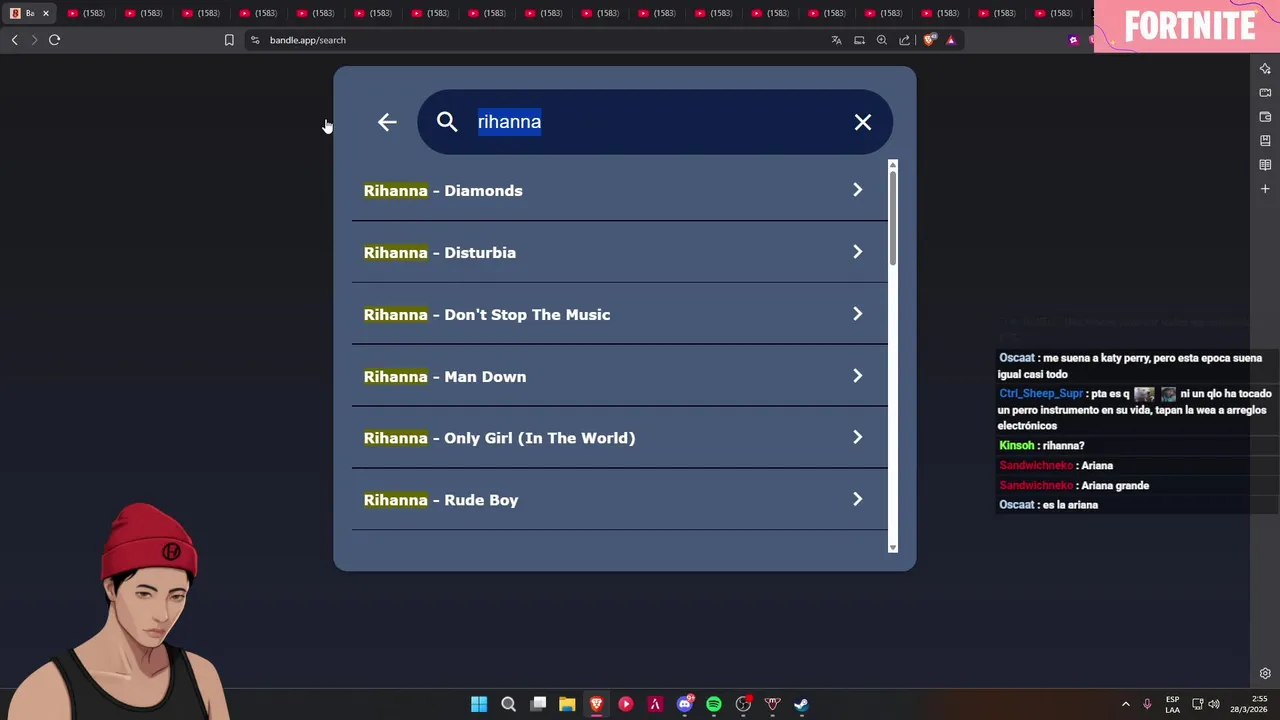This screenshot has width=1280, height=720.
Task: Open Steam from the taskbar
Action: click(801, 704)
